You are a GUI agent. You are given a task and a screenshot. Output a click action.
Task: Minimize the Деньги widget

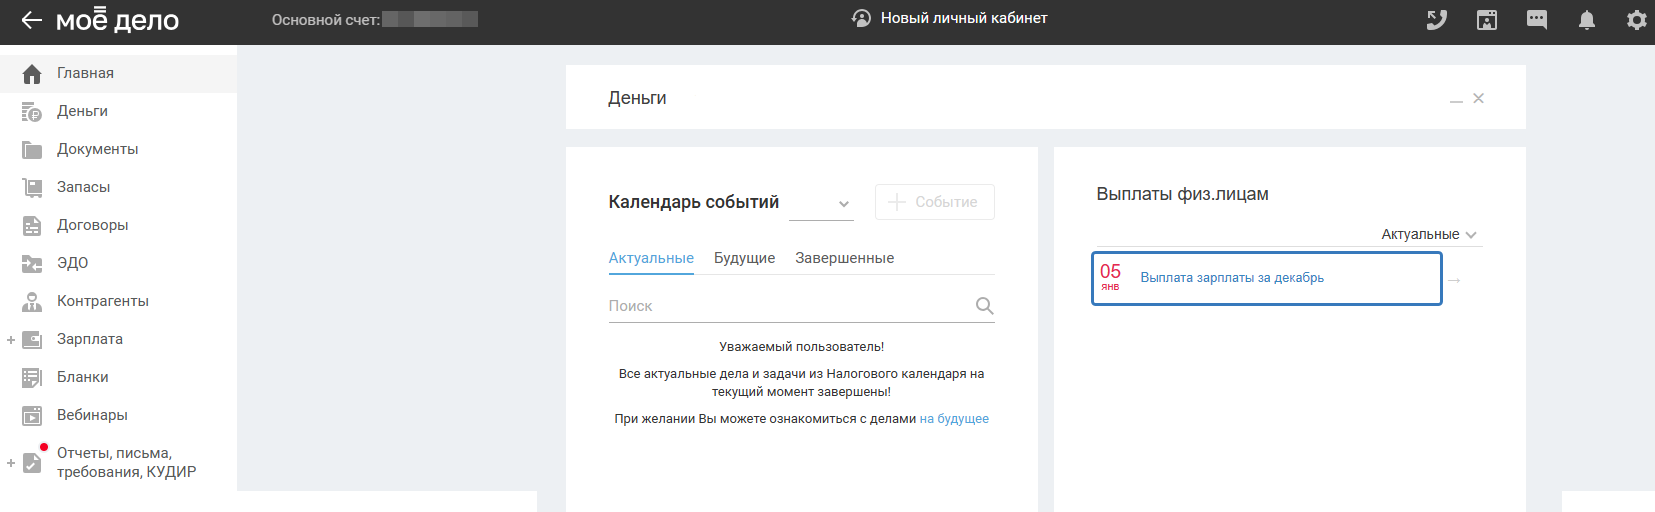point(1456,100)
